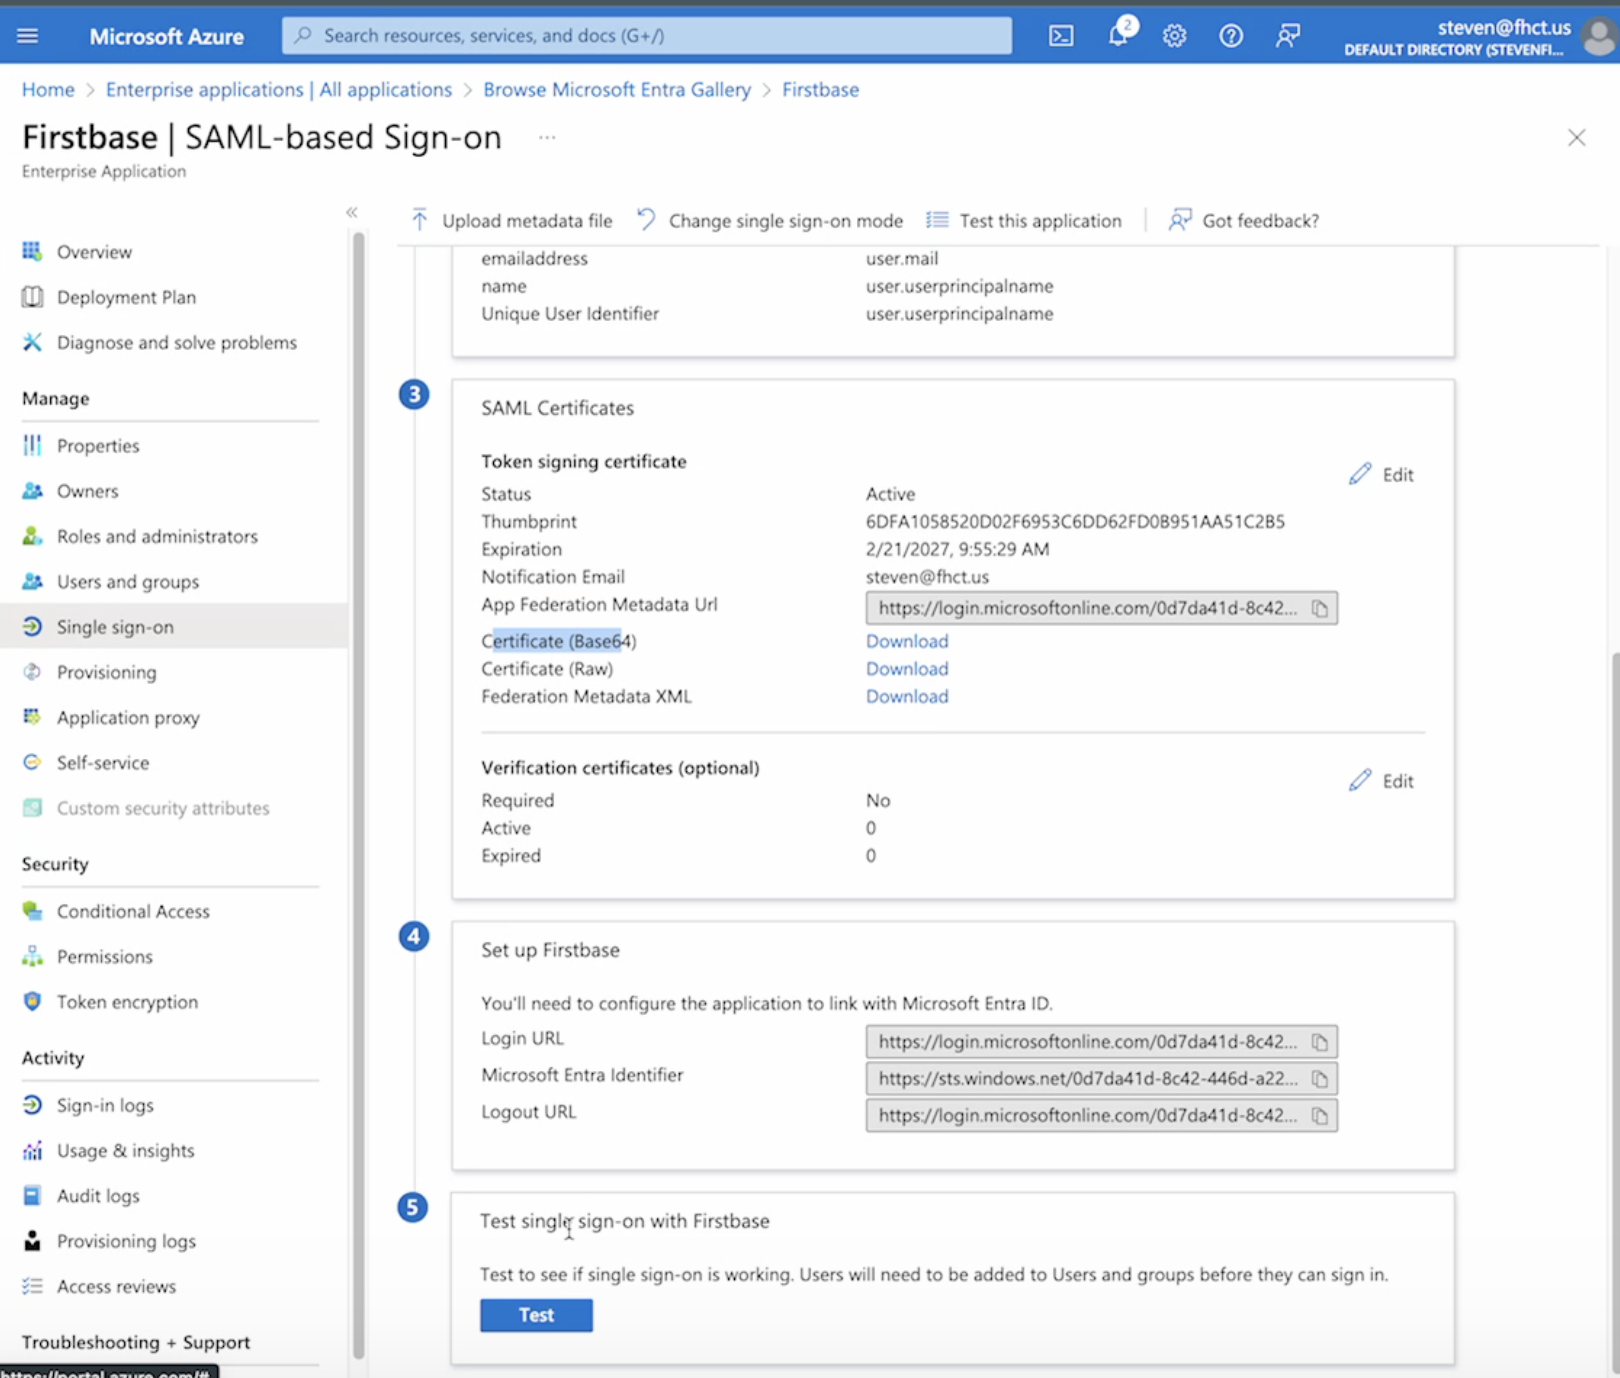Open Properties in the Manage section
This screenshot has height=1378, width=1620.
tap(98, 446)
